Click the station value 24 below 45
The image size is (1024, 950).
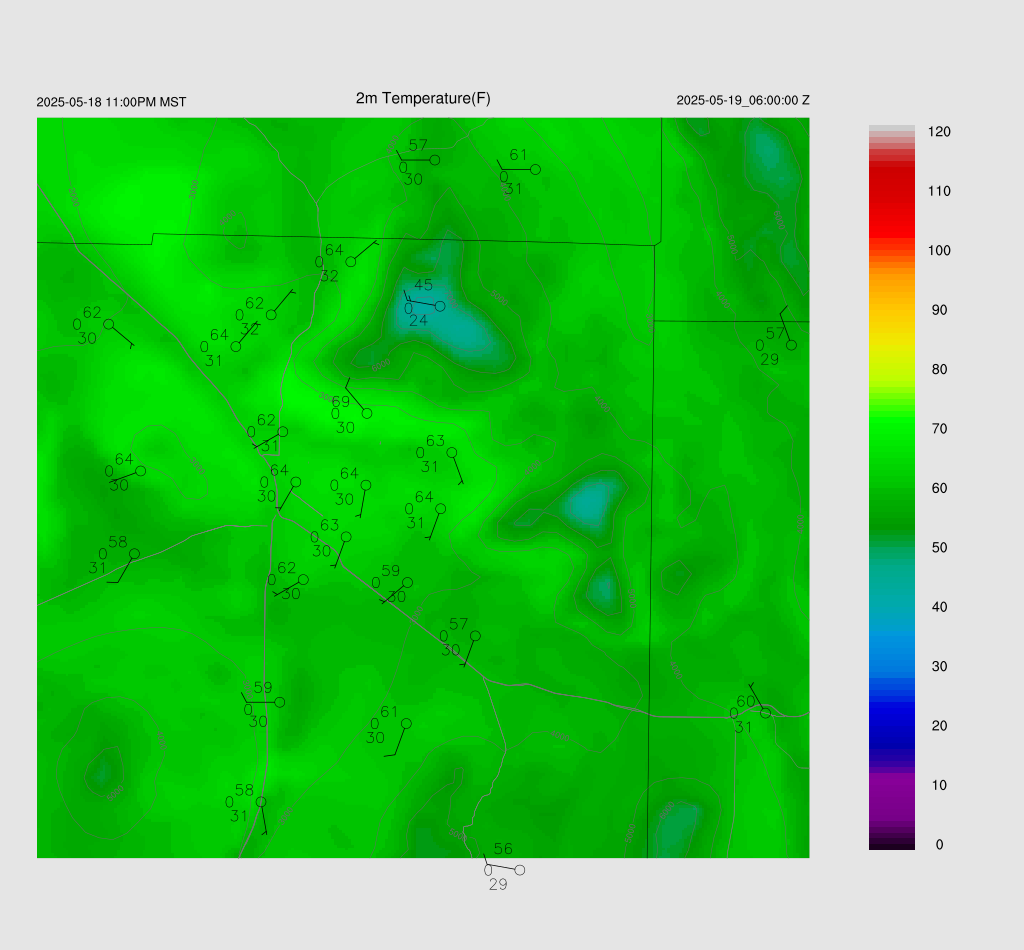click(418, 320)
